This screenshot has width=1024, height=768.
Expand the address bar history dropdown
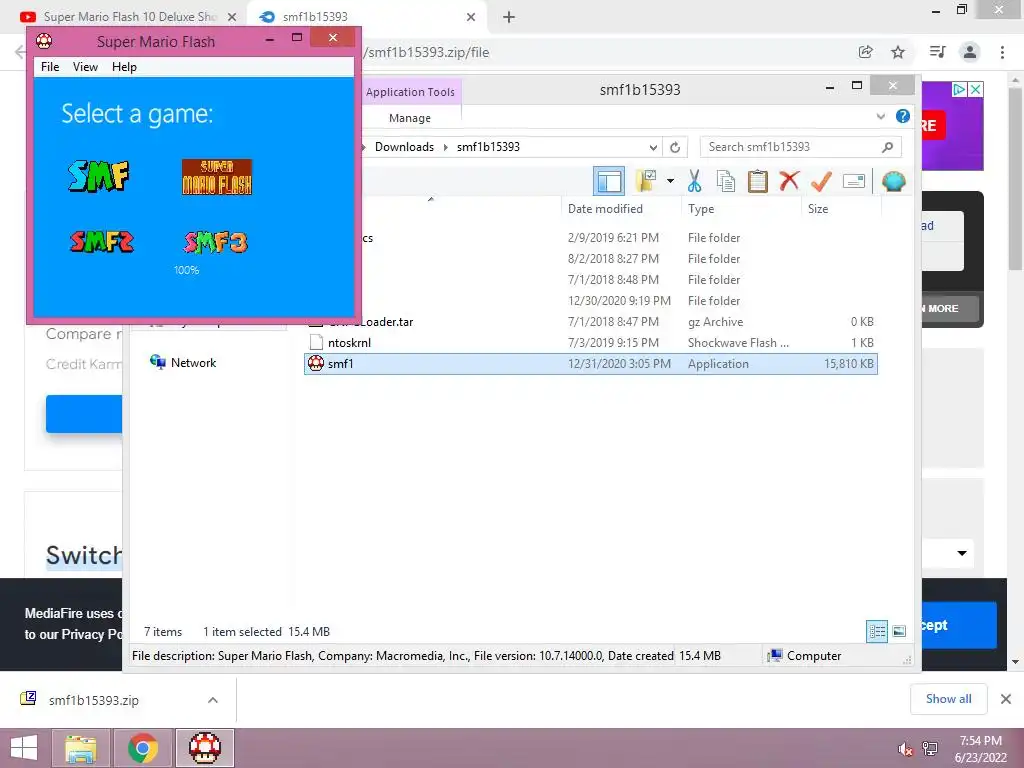click(653, 148)
